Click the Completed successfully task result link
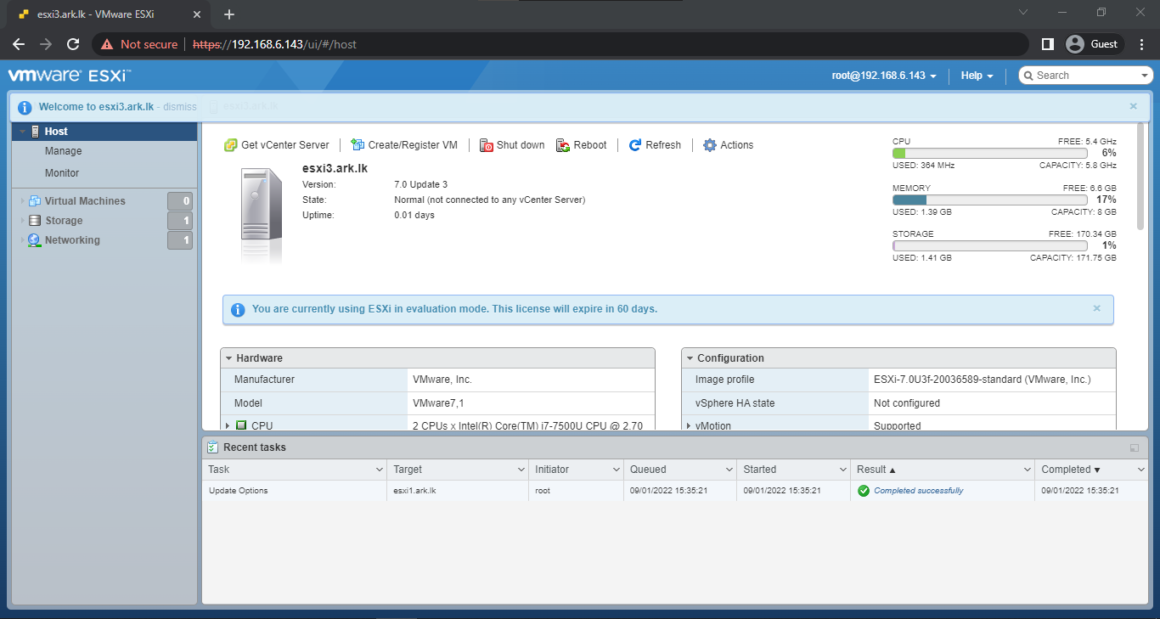Image resolution: width=1160 pixels, height=619 pixels. click(x=920, y=490)
